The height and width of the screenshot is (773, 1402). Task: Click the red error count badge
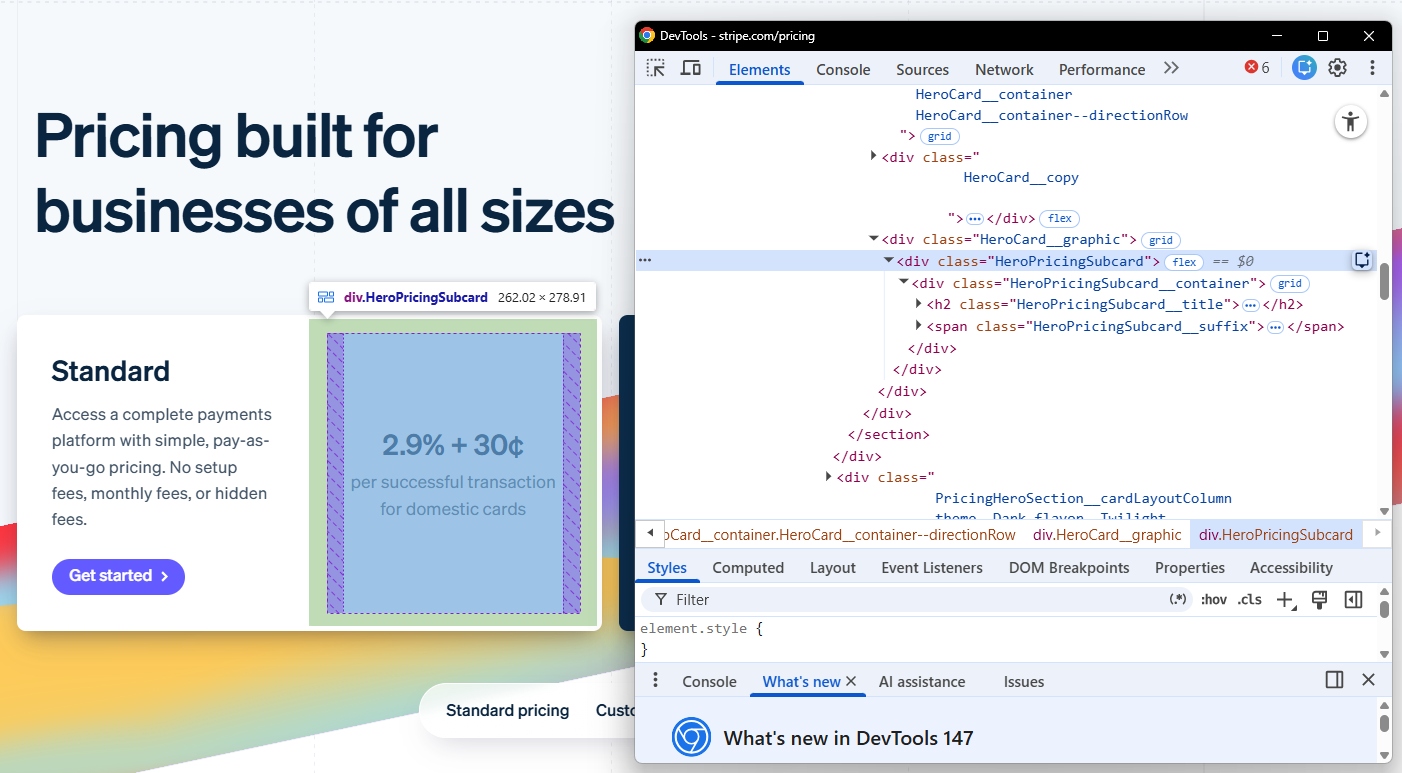[1257, 68]
